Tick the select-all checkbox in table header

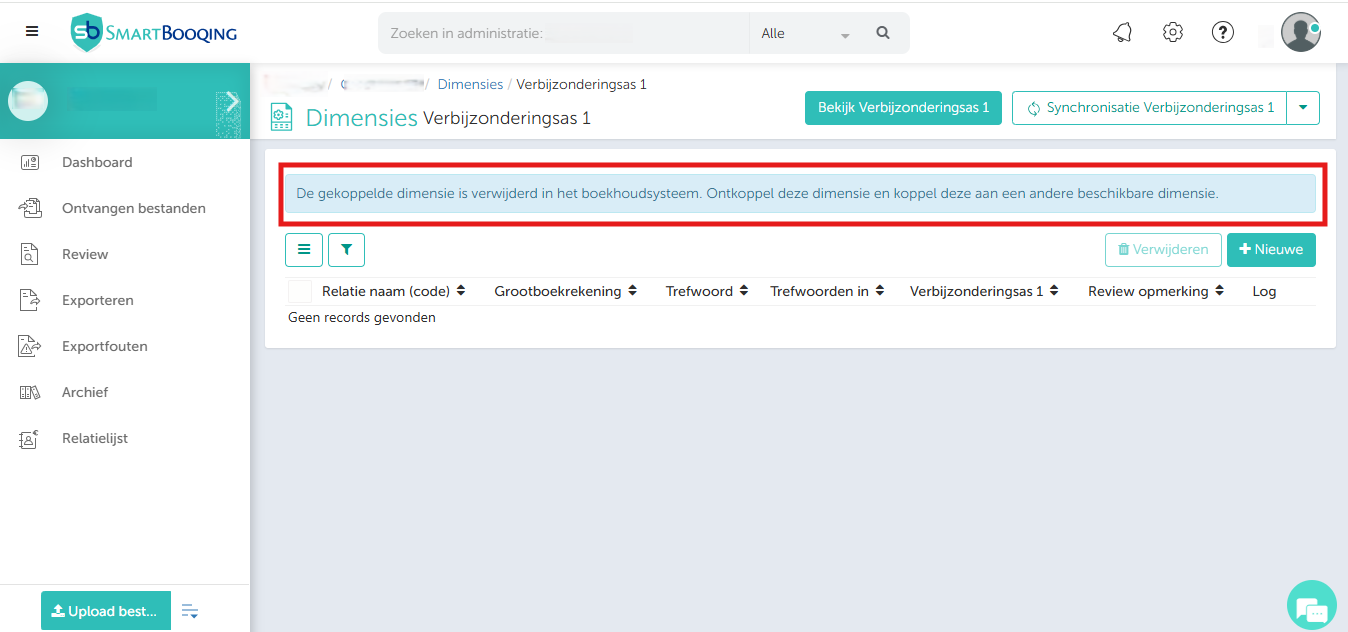pos(300,292)
